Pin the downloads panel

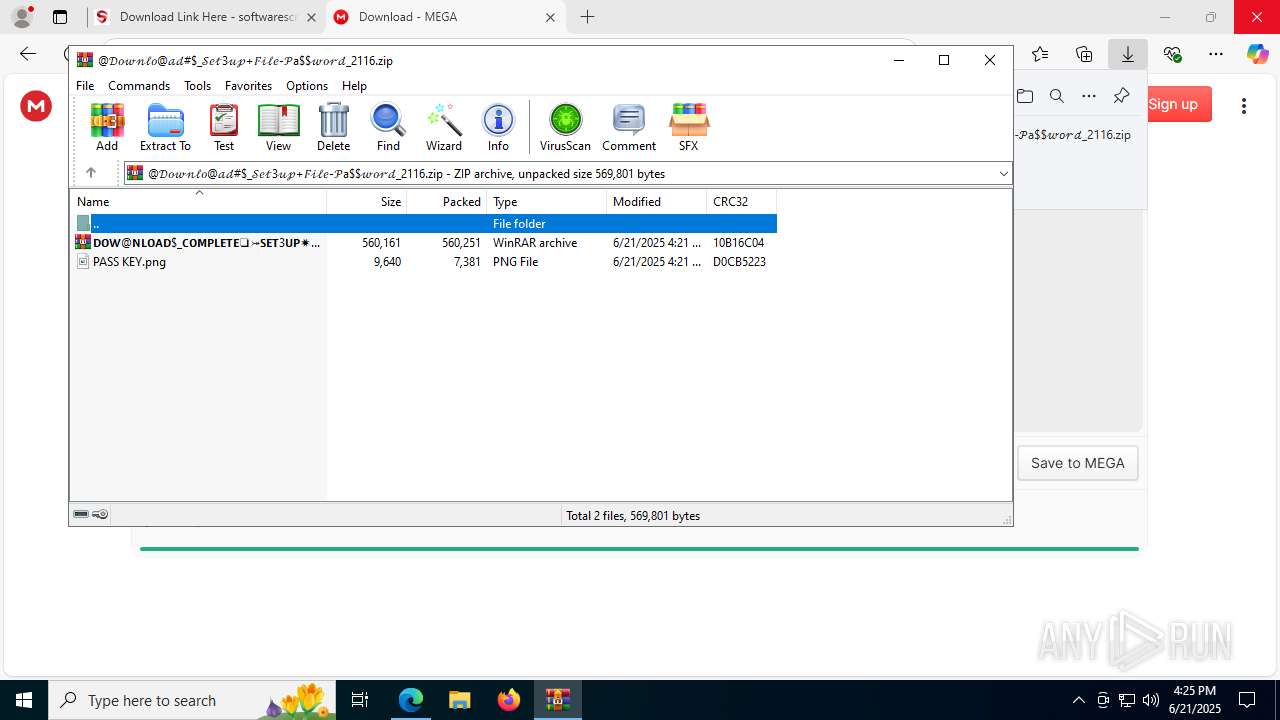[x=1121, y=96]
